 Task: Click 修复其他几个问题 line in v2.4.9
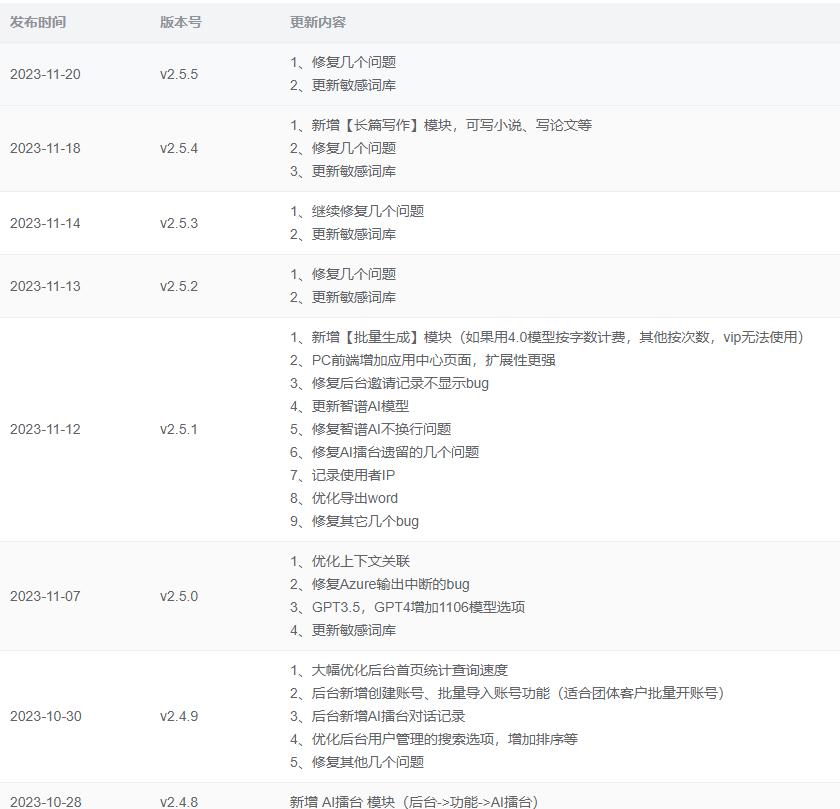(x=357, y=762)
